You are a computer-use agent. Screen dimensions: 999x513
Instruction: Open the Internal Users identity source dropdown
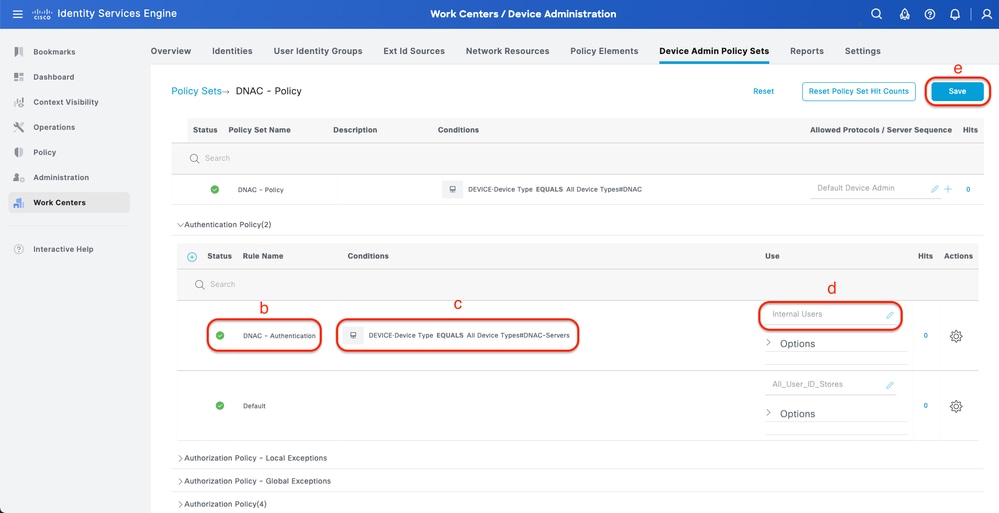tap(830, 315)
